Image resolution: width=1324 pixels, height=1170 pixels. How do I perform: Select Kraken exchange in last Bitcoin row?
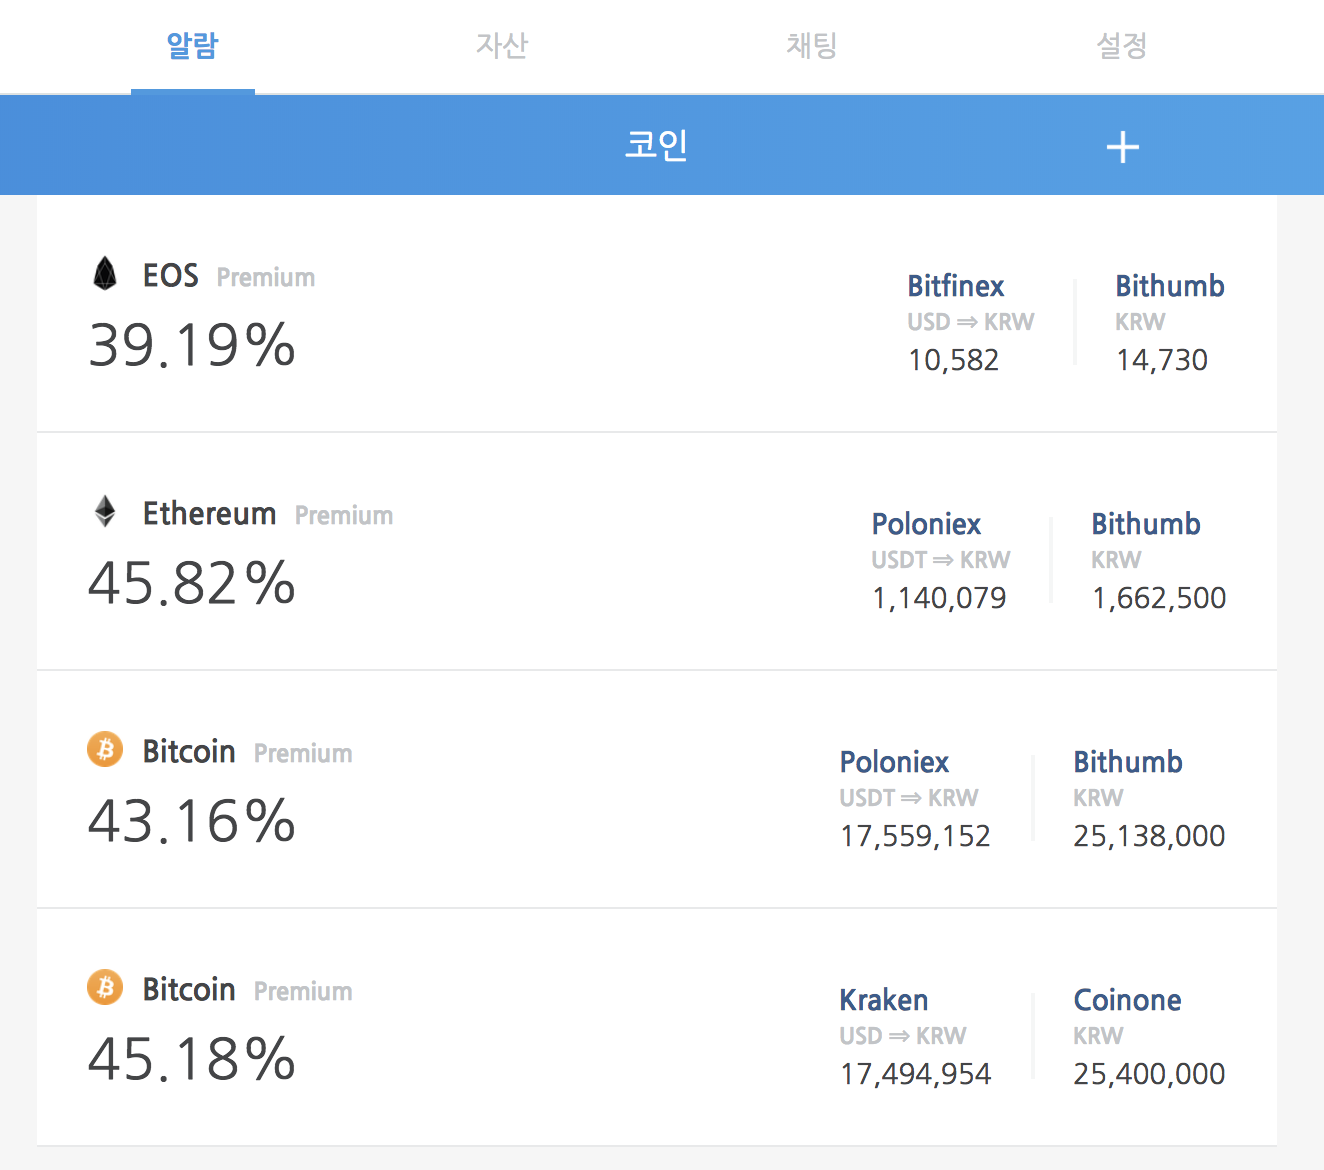[x=884, y=1000]
